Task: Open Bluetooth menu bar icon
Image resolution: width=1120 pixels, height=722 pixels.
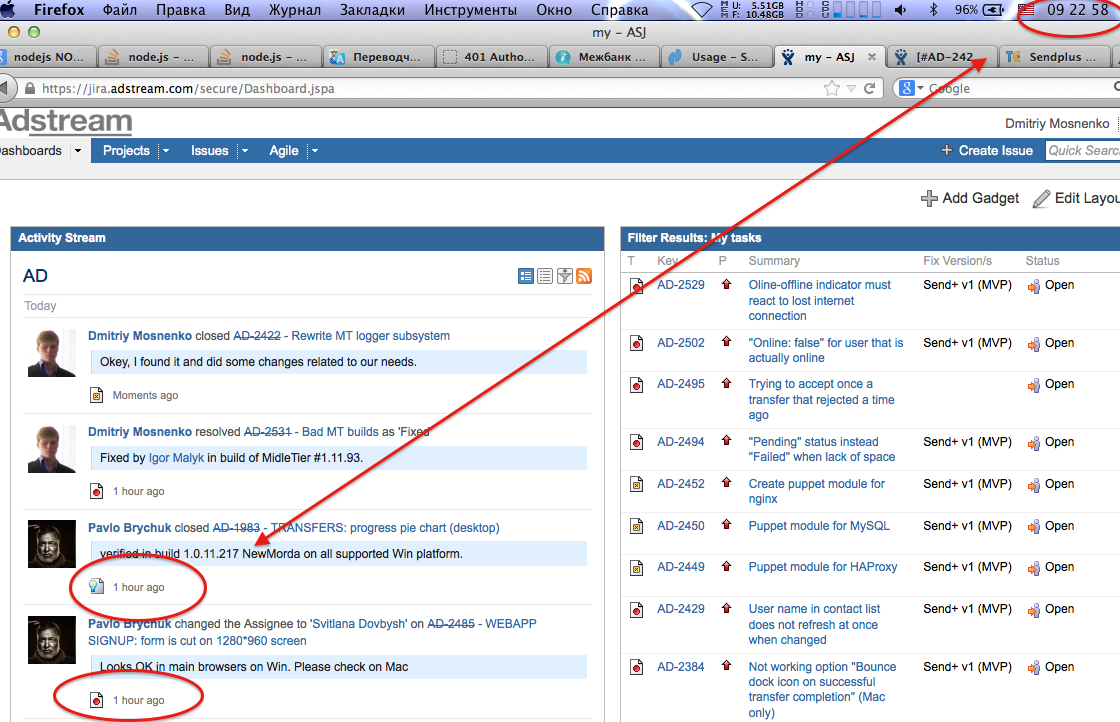Action: click(x=933, y=10)
